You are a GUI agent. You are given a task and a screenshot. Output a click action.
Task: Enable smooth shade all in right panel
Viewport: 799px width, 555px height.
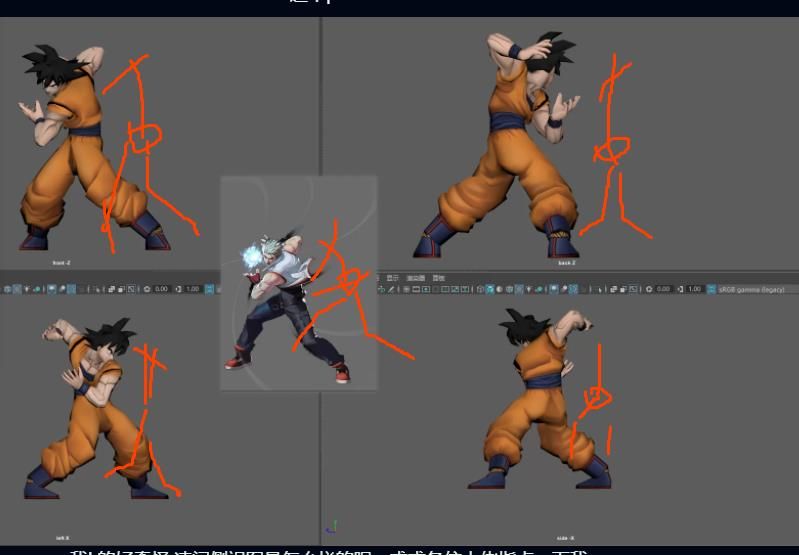click(x=490, y=289)
